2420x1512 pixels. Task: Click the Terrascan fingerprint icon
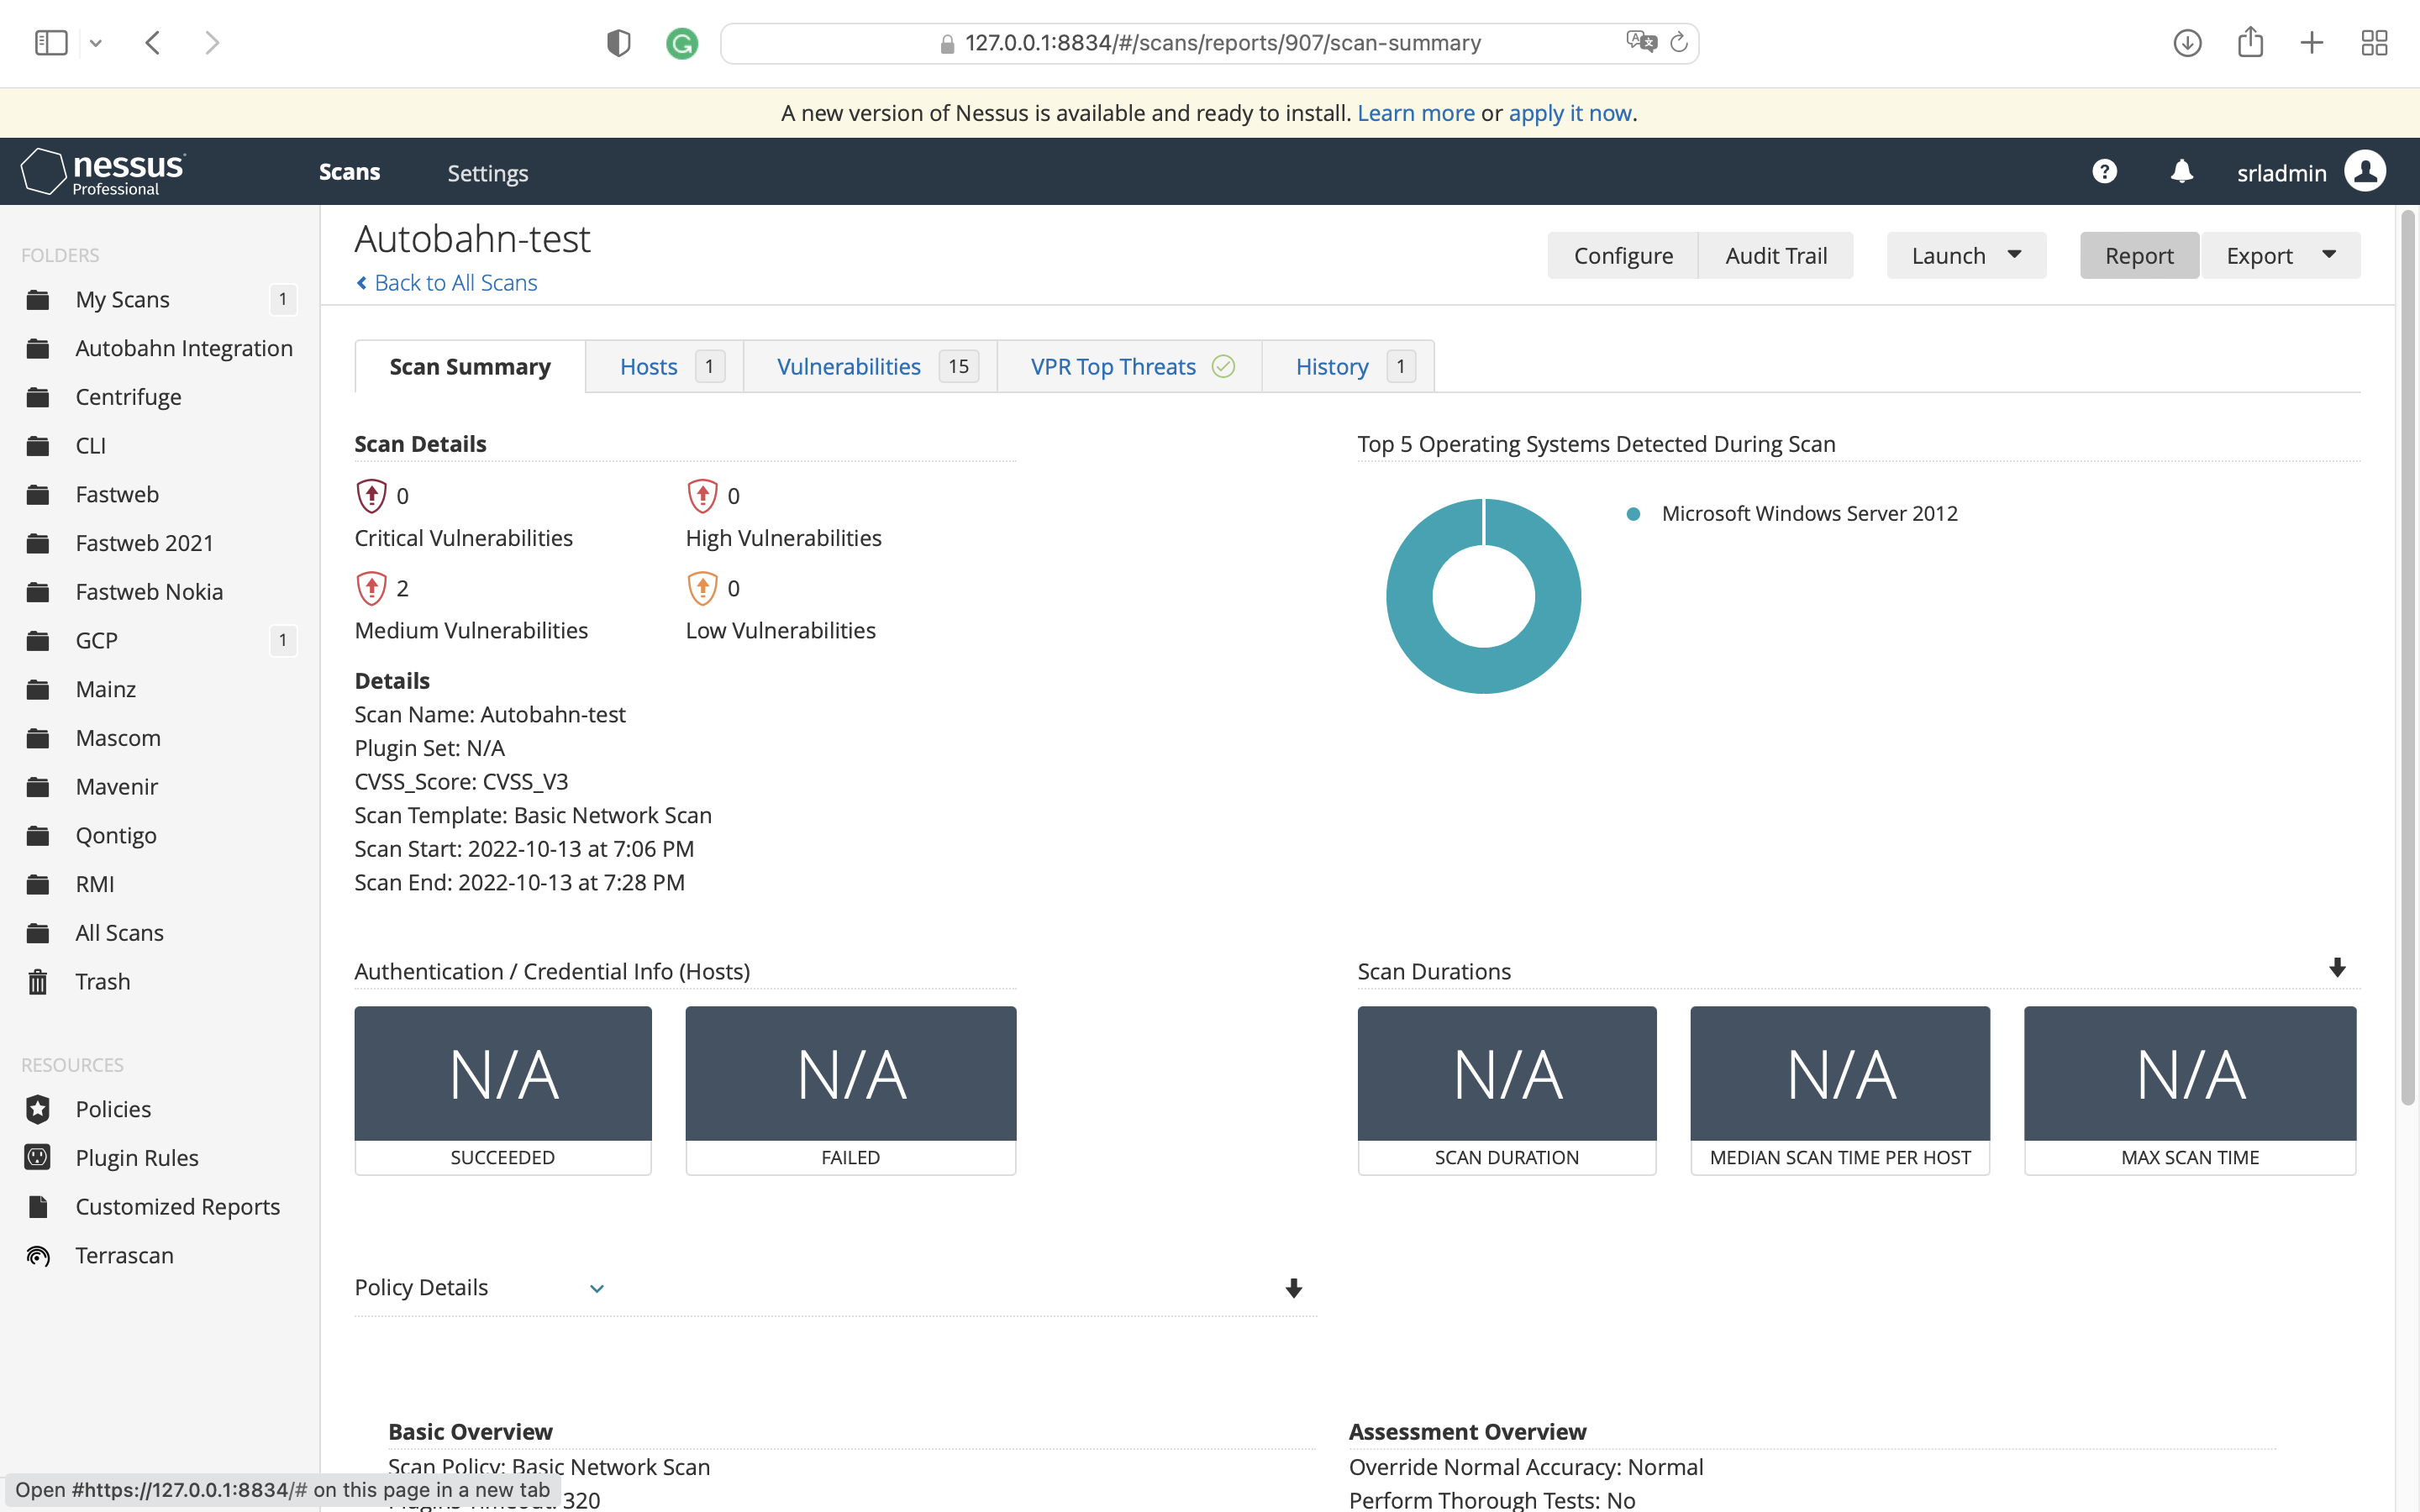pyautogui.click(x=38, y=1255)
